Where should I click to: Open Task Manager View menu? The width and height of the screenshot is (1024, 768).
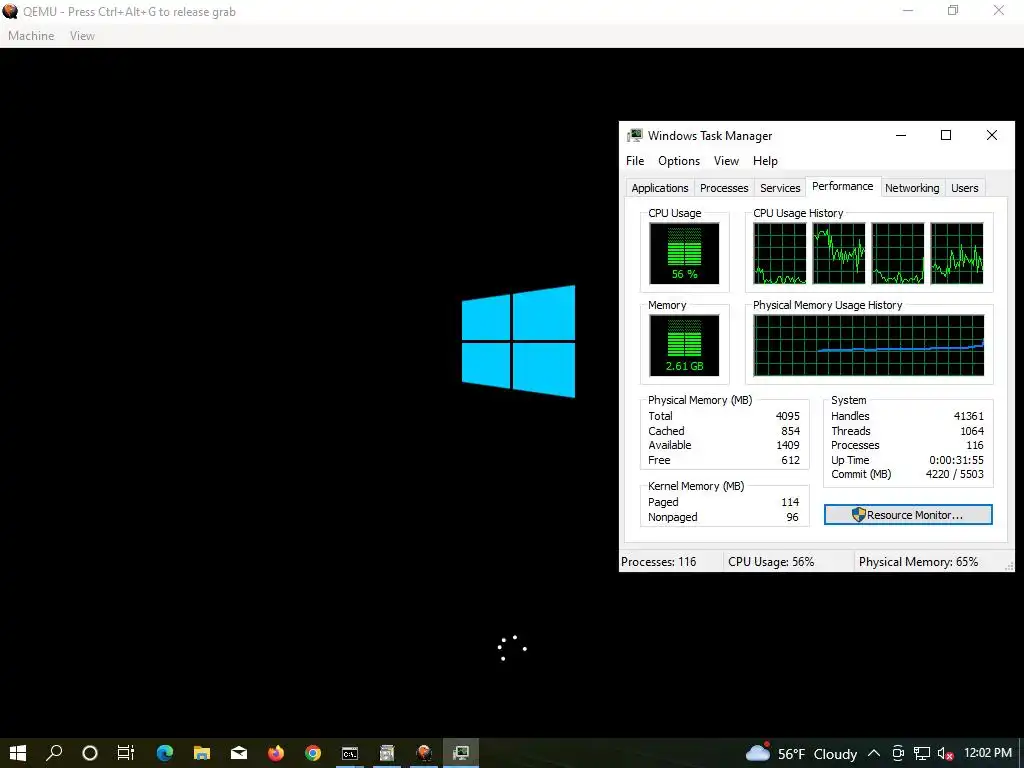pyautogui.click(x=726, y=161)
